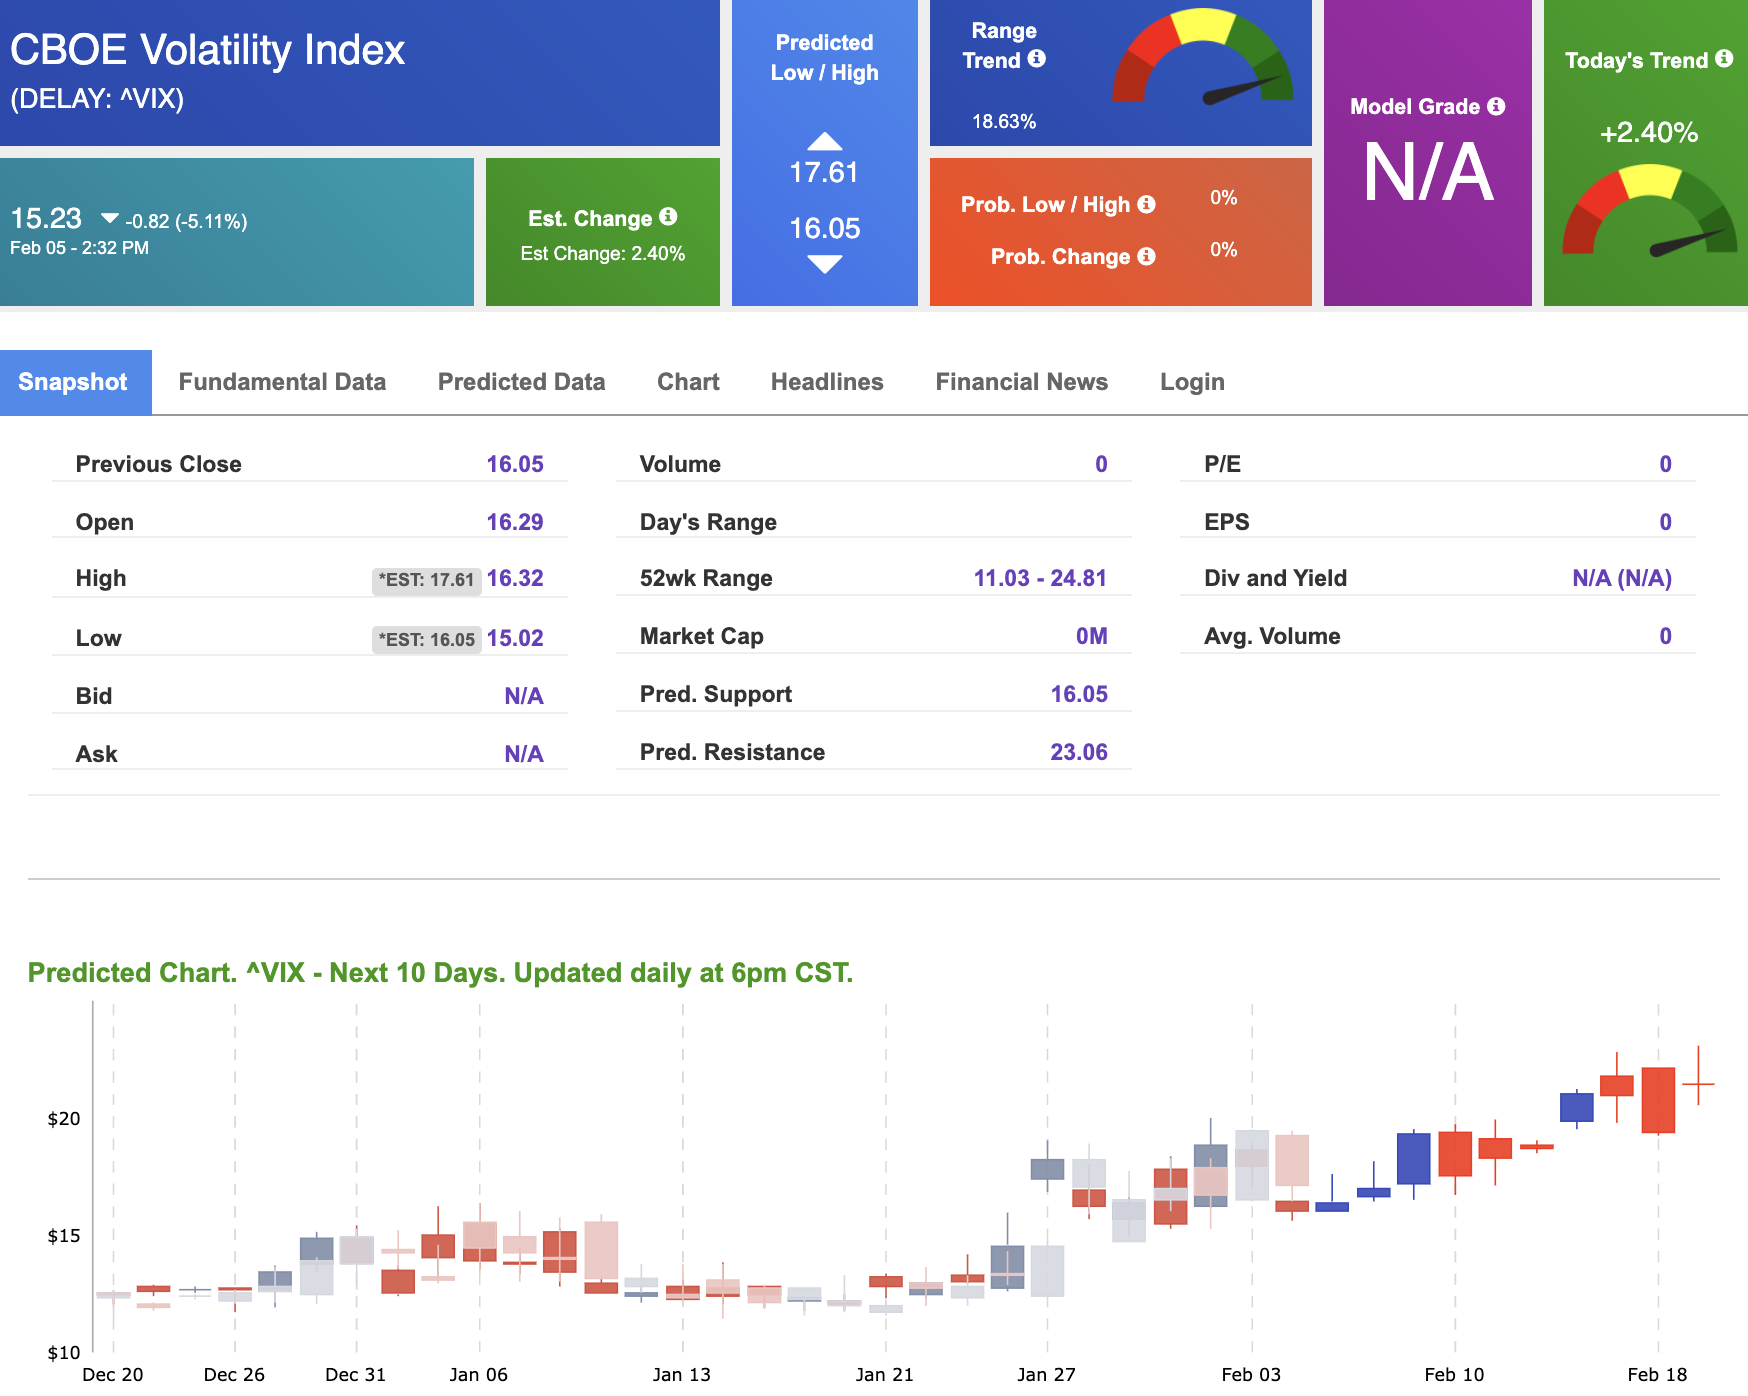The height and width of the screenshot is (1396, 1748).
Task: Click the current price 15.23
Action: [x=46, y=218]
